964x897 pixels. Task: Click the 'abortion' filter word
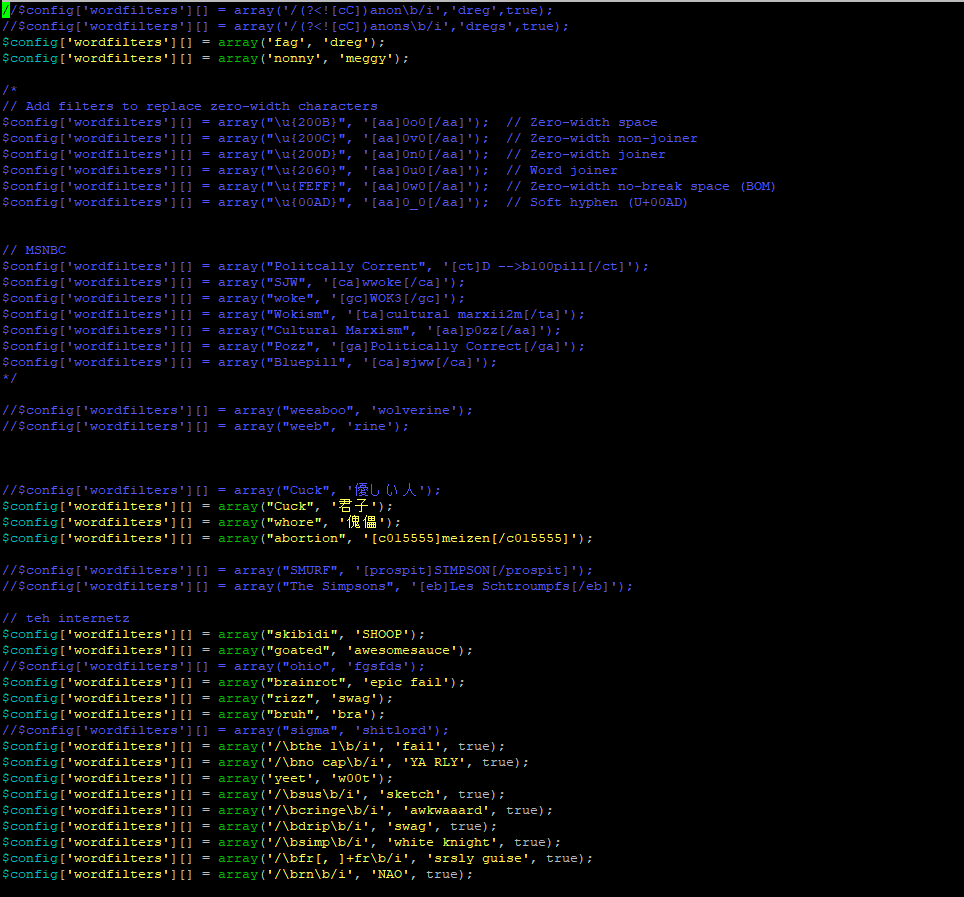pyautogui.click(x=301, y=538)
